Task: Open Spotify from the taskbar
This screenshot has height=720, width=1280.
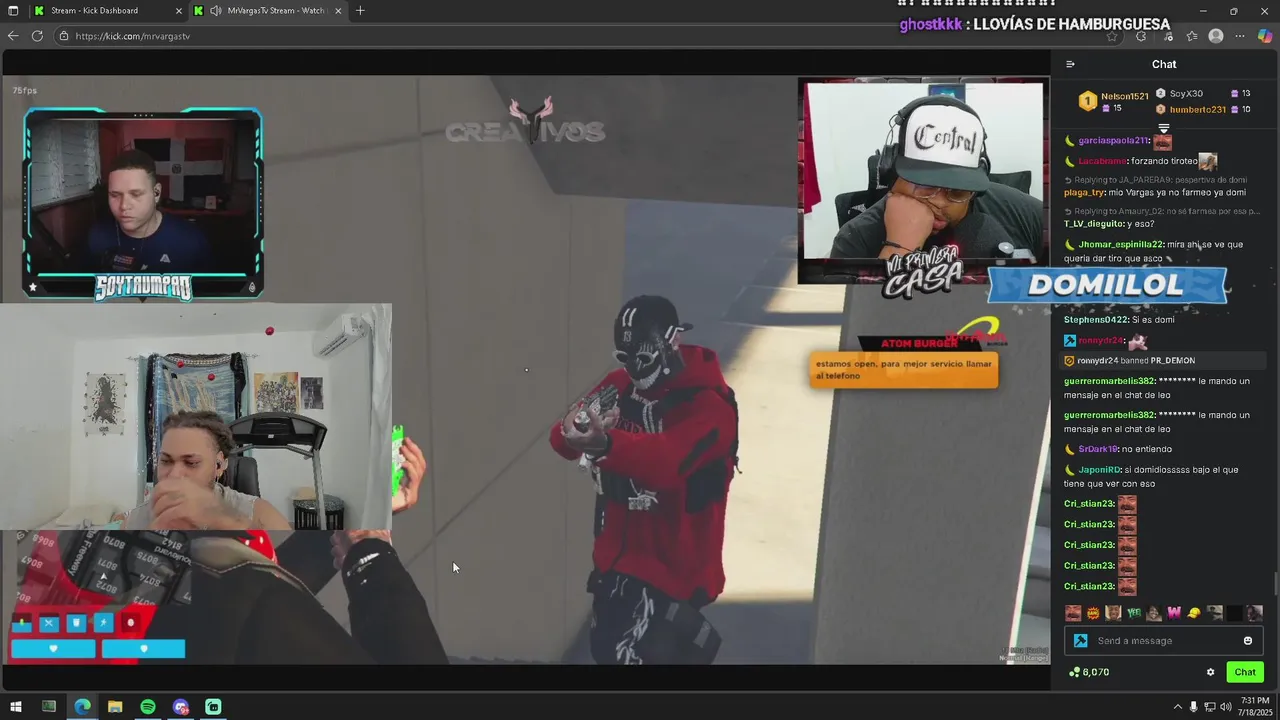Action: click(148, 707)
